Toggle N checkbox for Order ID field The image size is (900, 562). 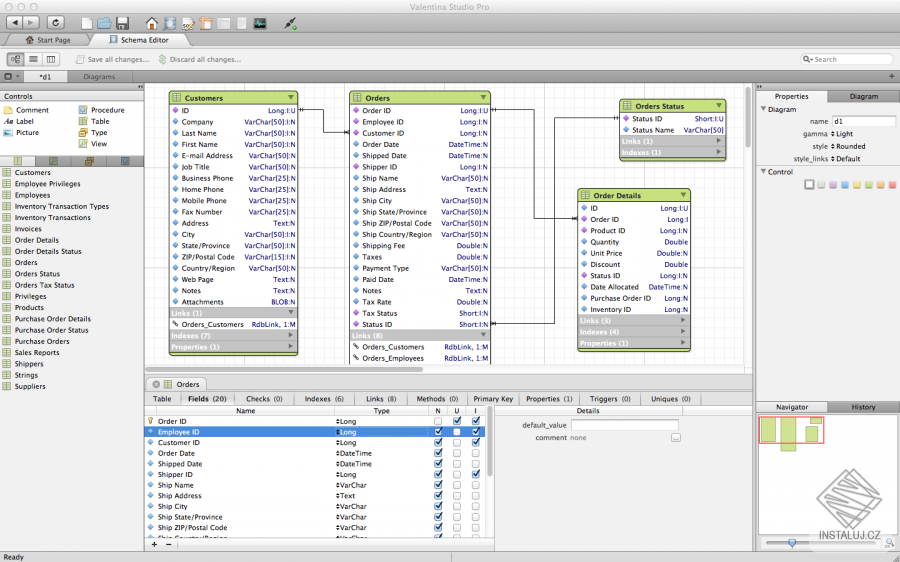point(438,421)
